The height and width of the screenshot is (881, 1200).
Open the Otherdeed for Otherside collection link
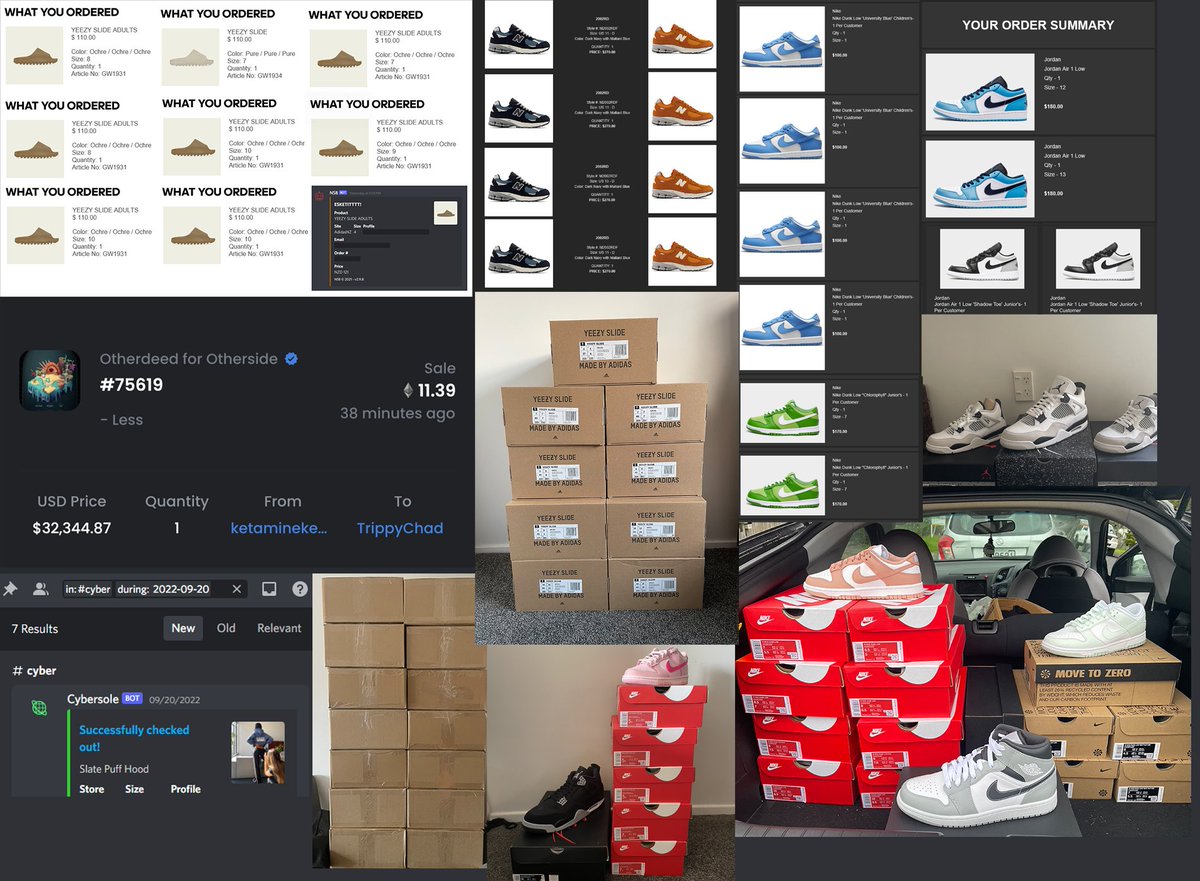[x=189, y=359]
